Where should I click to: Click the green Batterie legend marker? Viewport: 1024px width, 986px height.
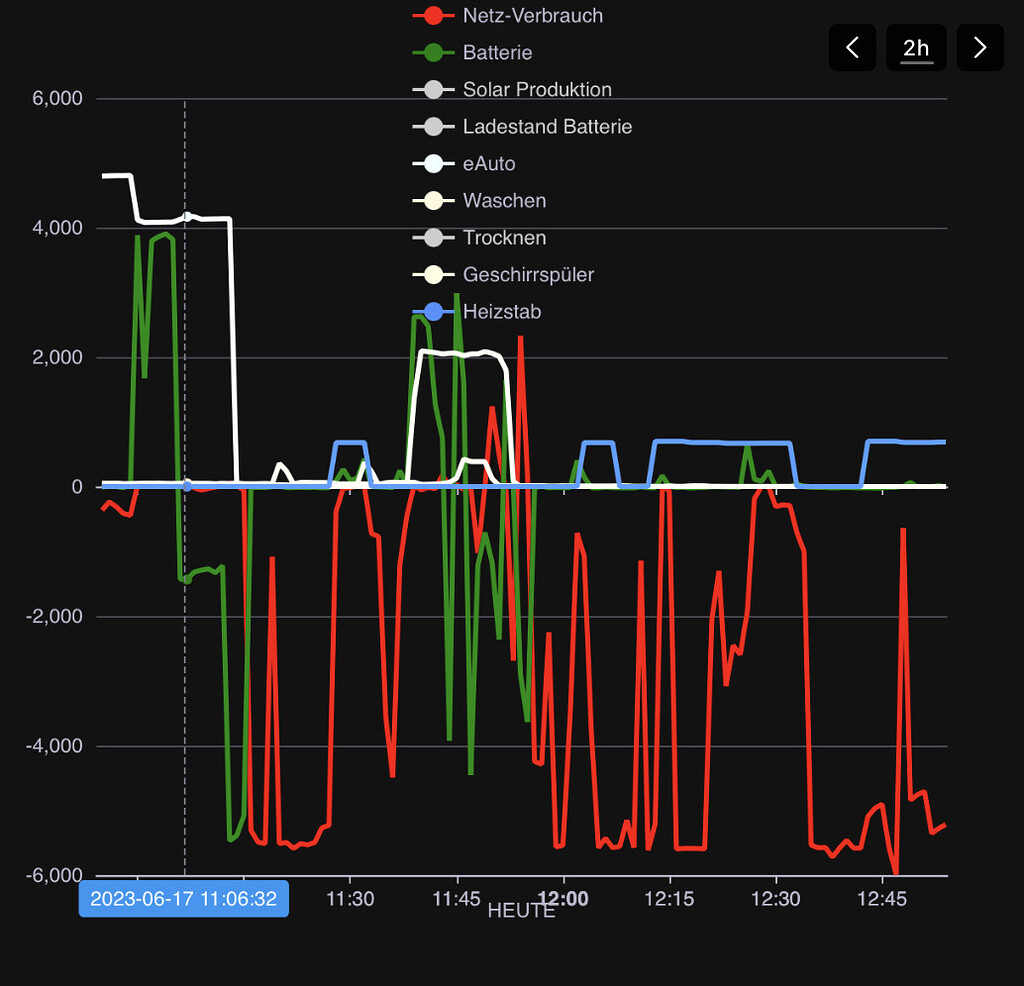tap(434, 52)
